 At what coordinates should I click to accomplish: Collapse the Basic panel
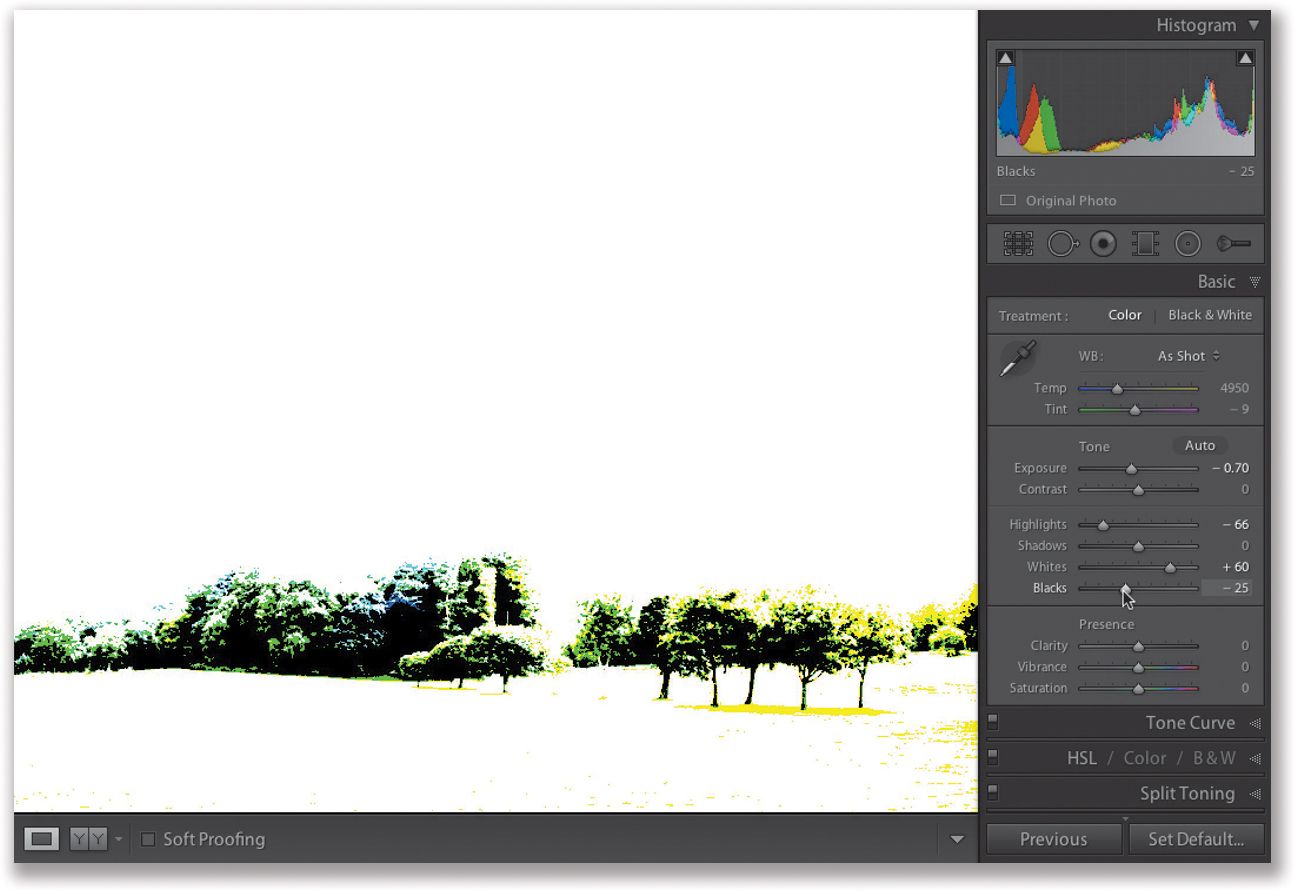click(x=1255, y=282)
